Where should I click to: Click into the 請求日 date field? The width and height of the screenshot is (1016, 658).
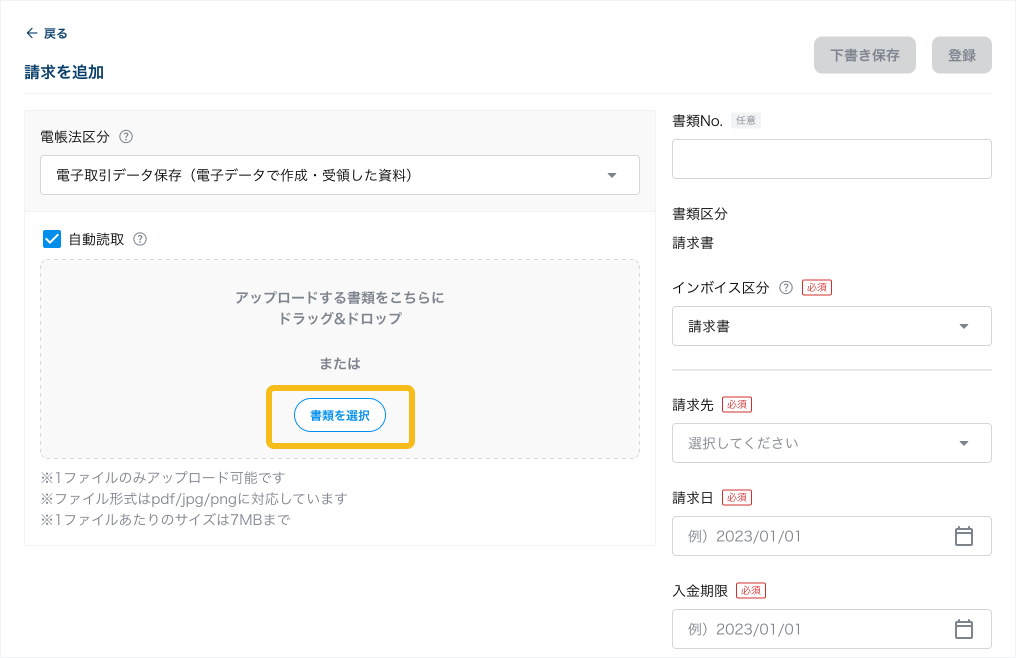point(810,536)
